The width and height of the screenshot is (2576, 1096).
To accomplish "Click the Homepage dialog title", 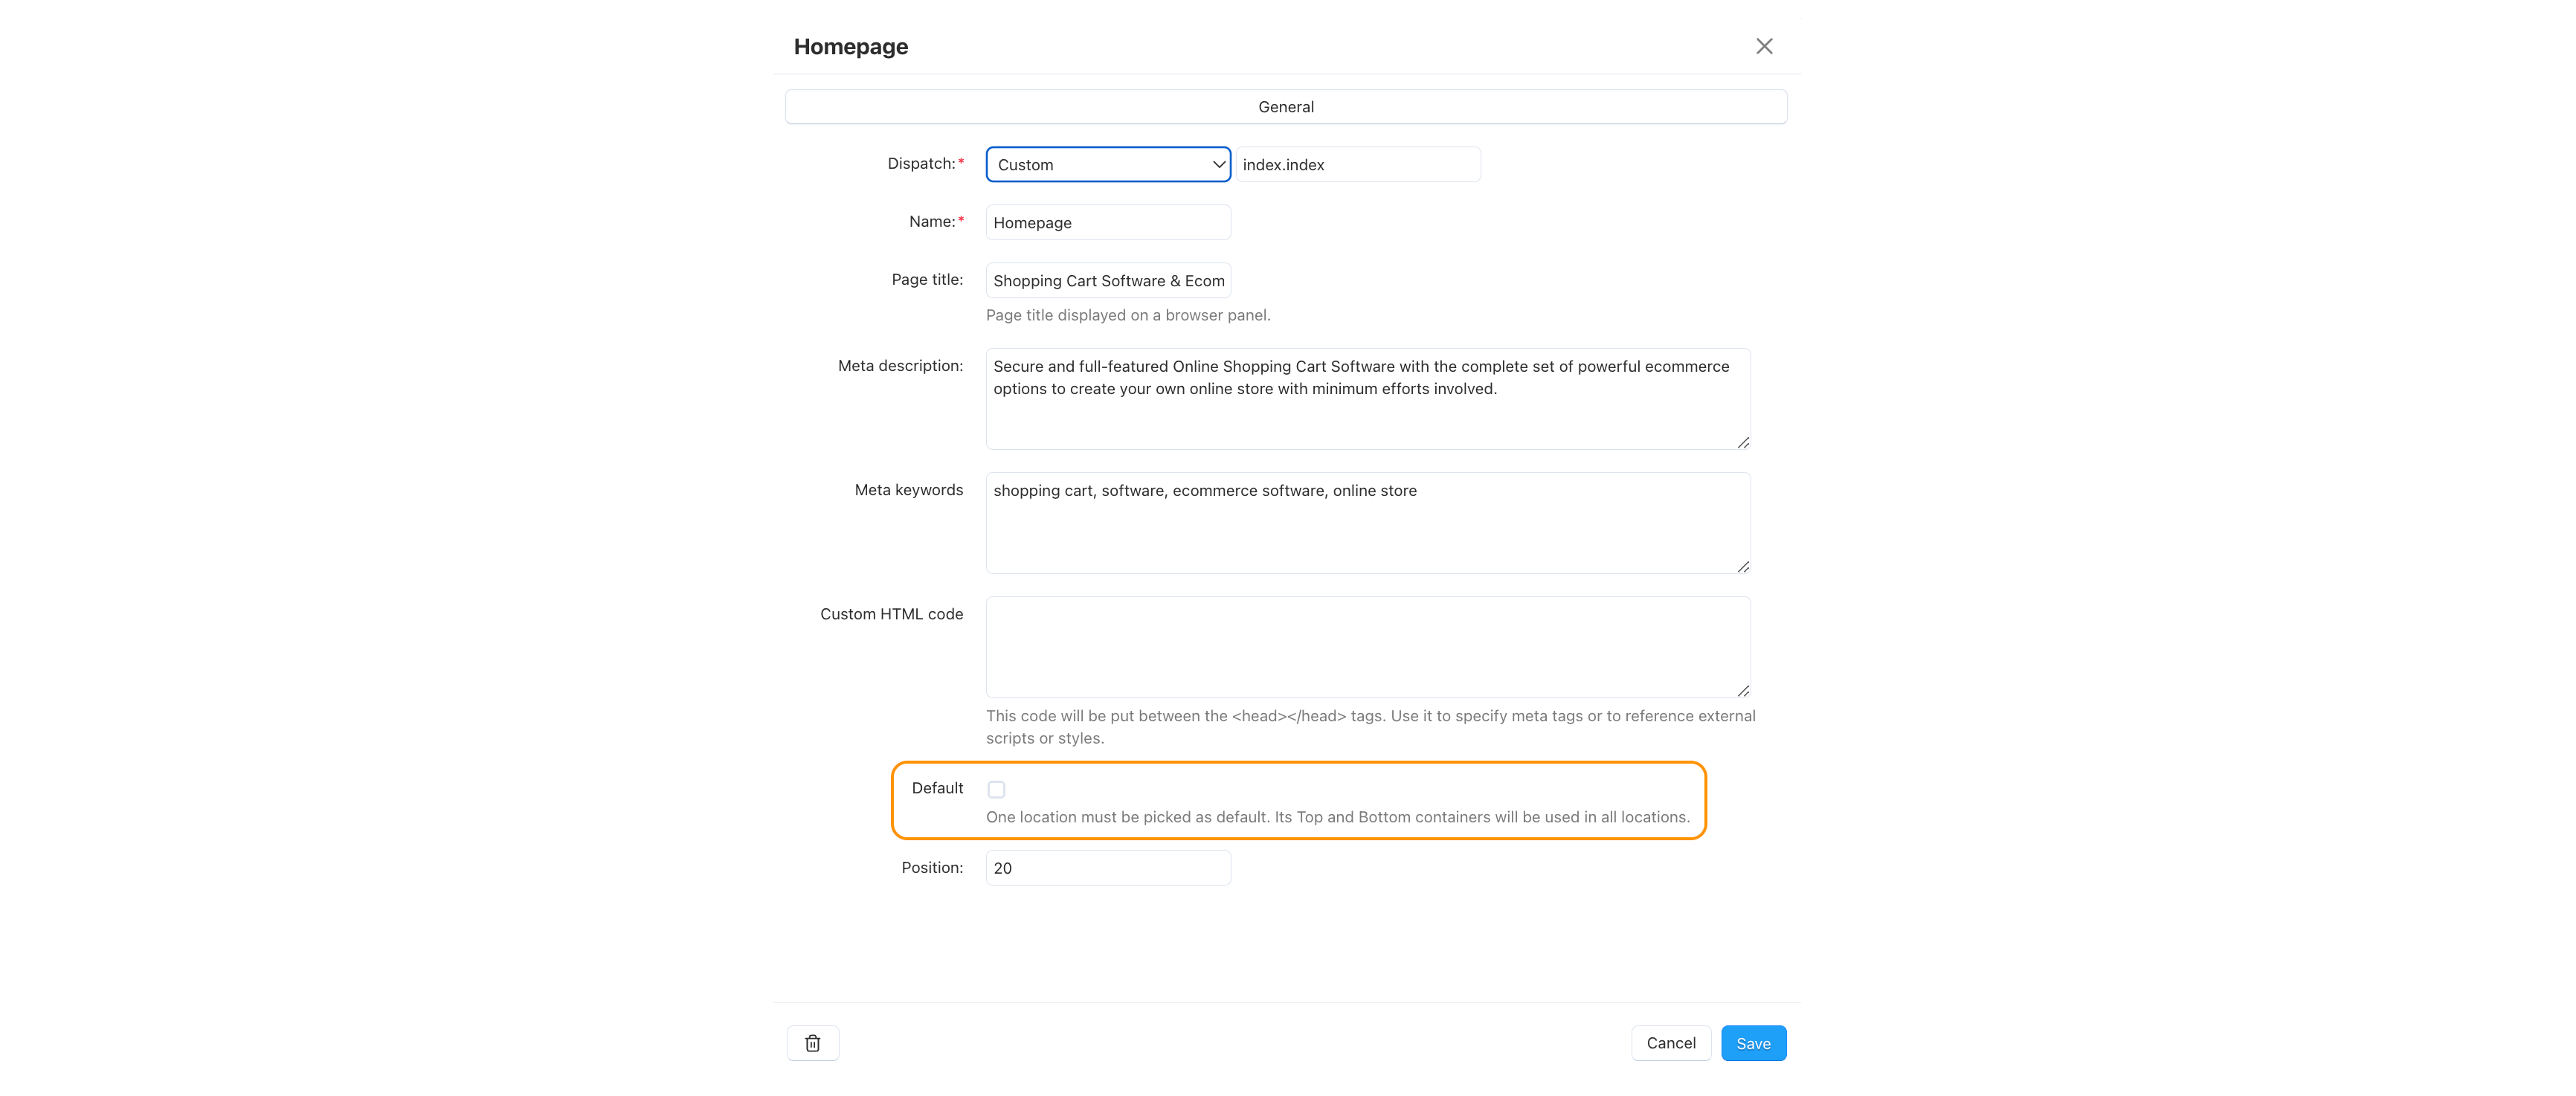I will coord(851,46).
